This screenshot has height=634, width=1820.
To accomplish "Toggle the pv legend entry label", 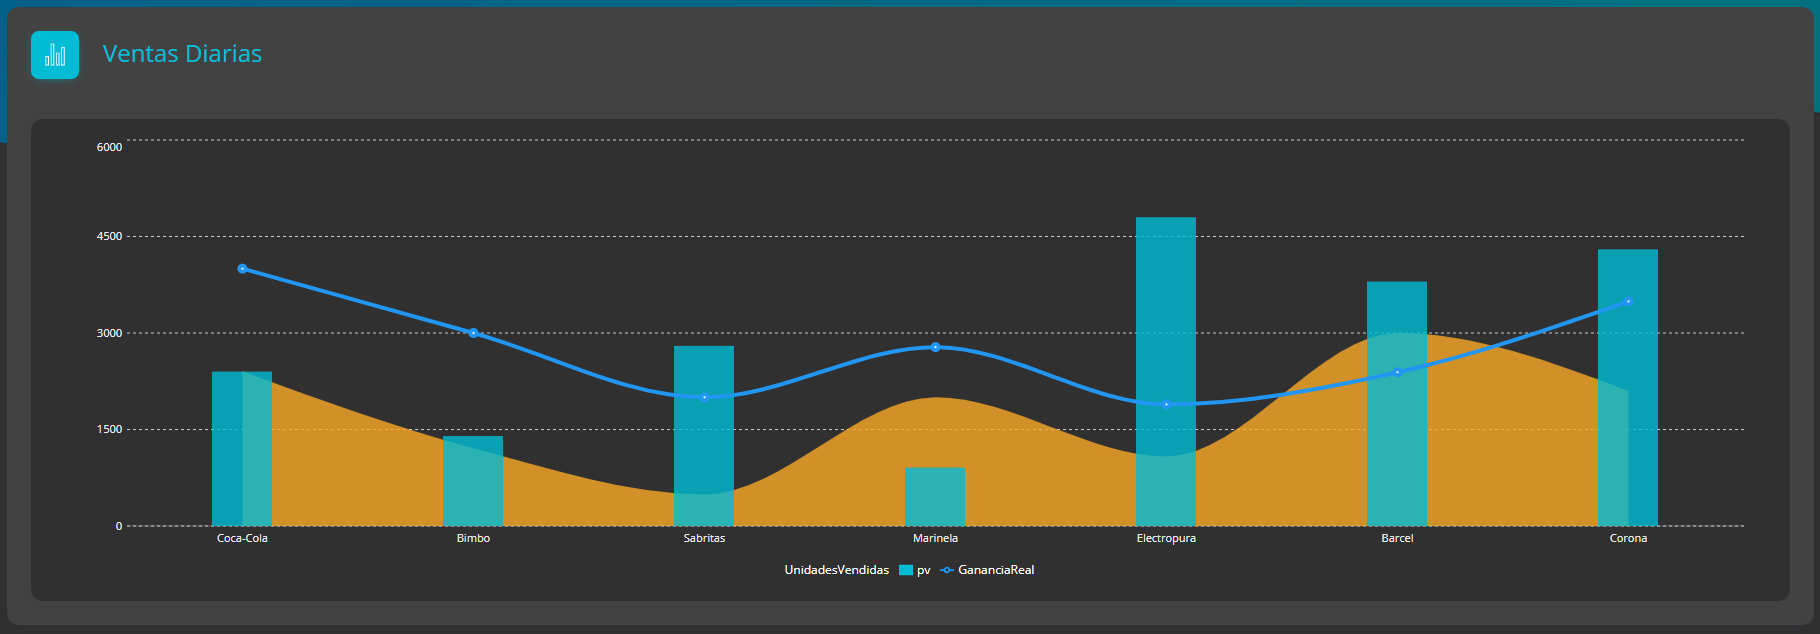I will click(x=924, y=570).
